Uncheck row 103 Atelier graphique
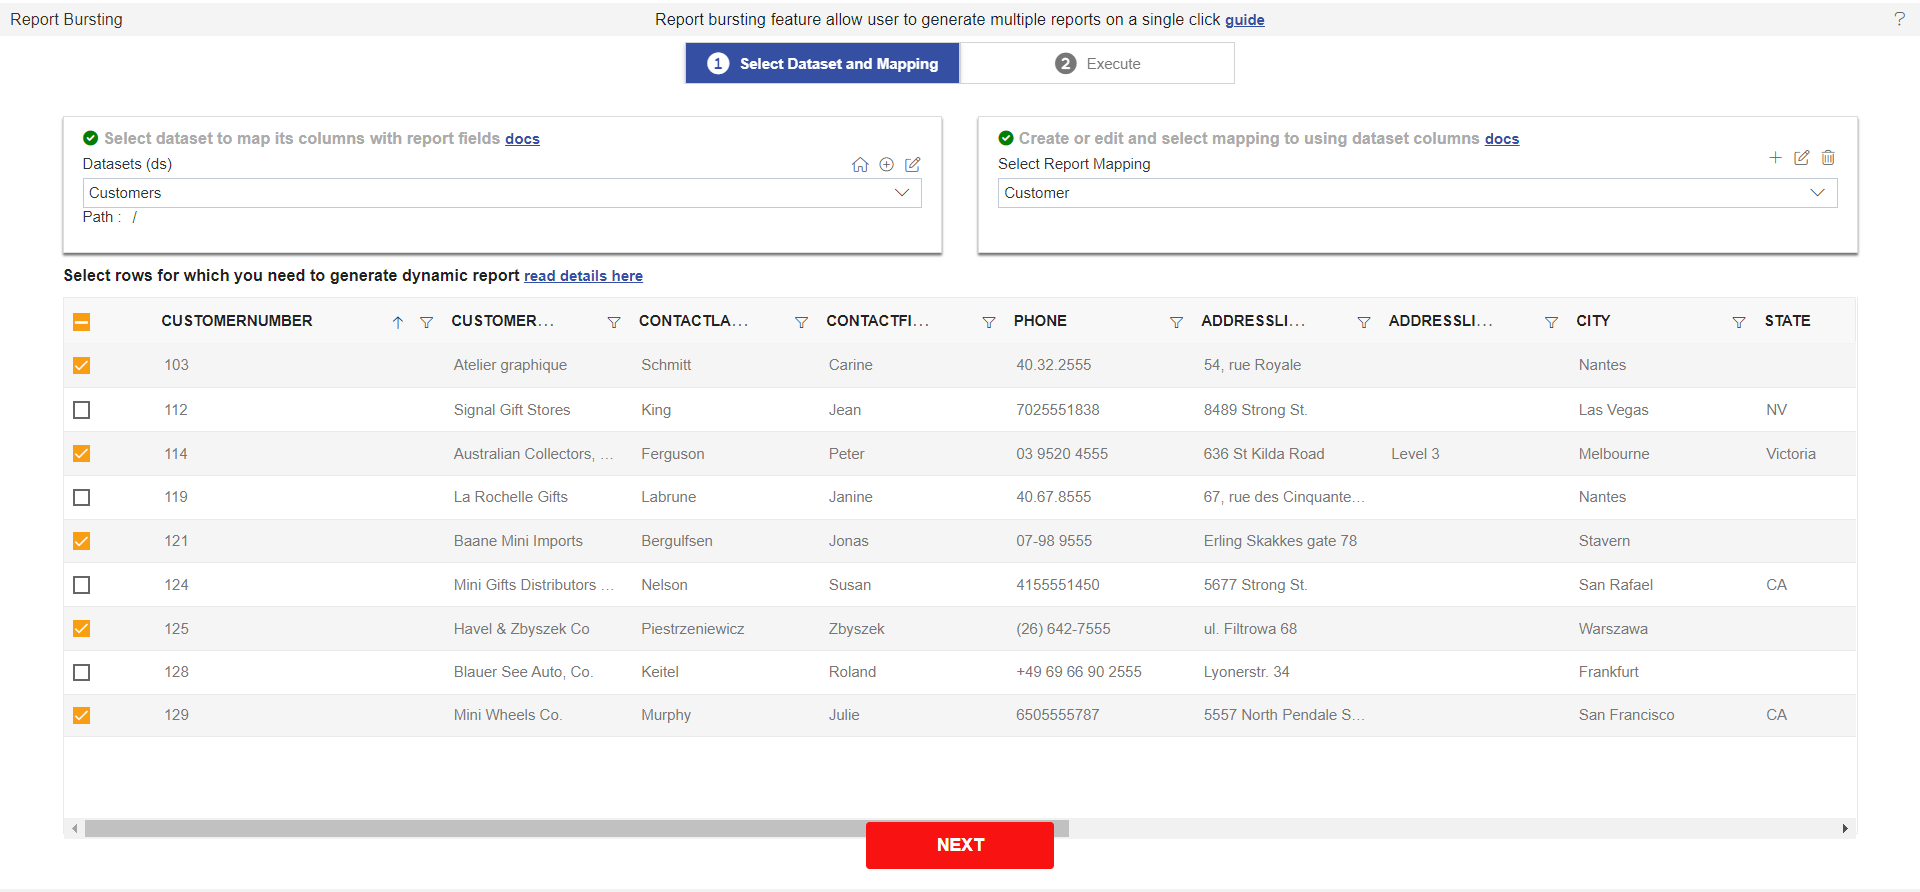 tap(82, 366)
